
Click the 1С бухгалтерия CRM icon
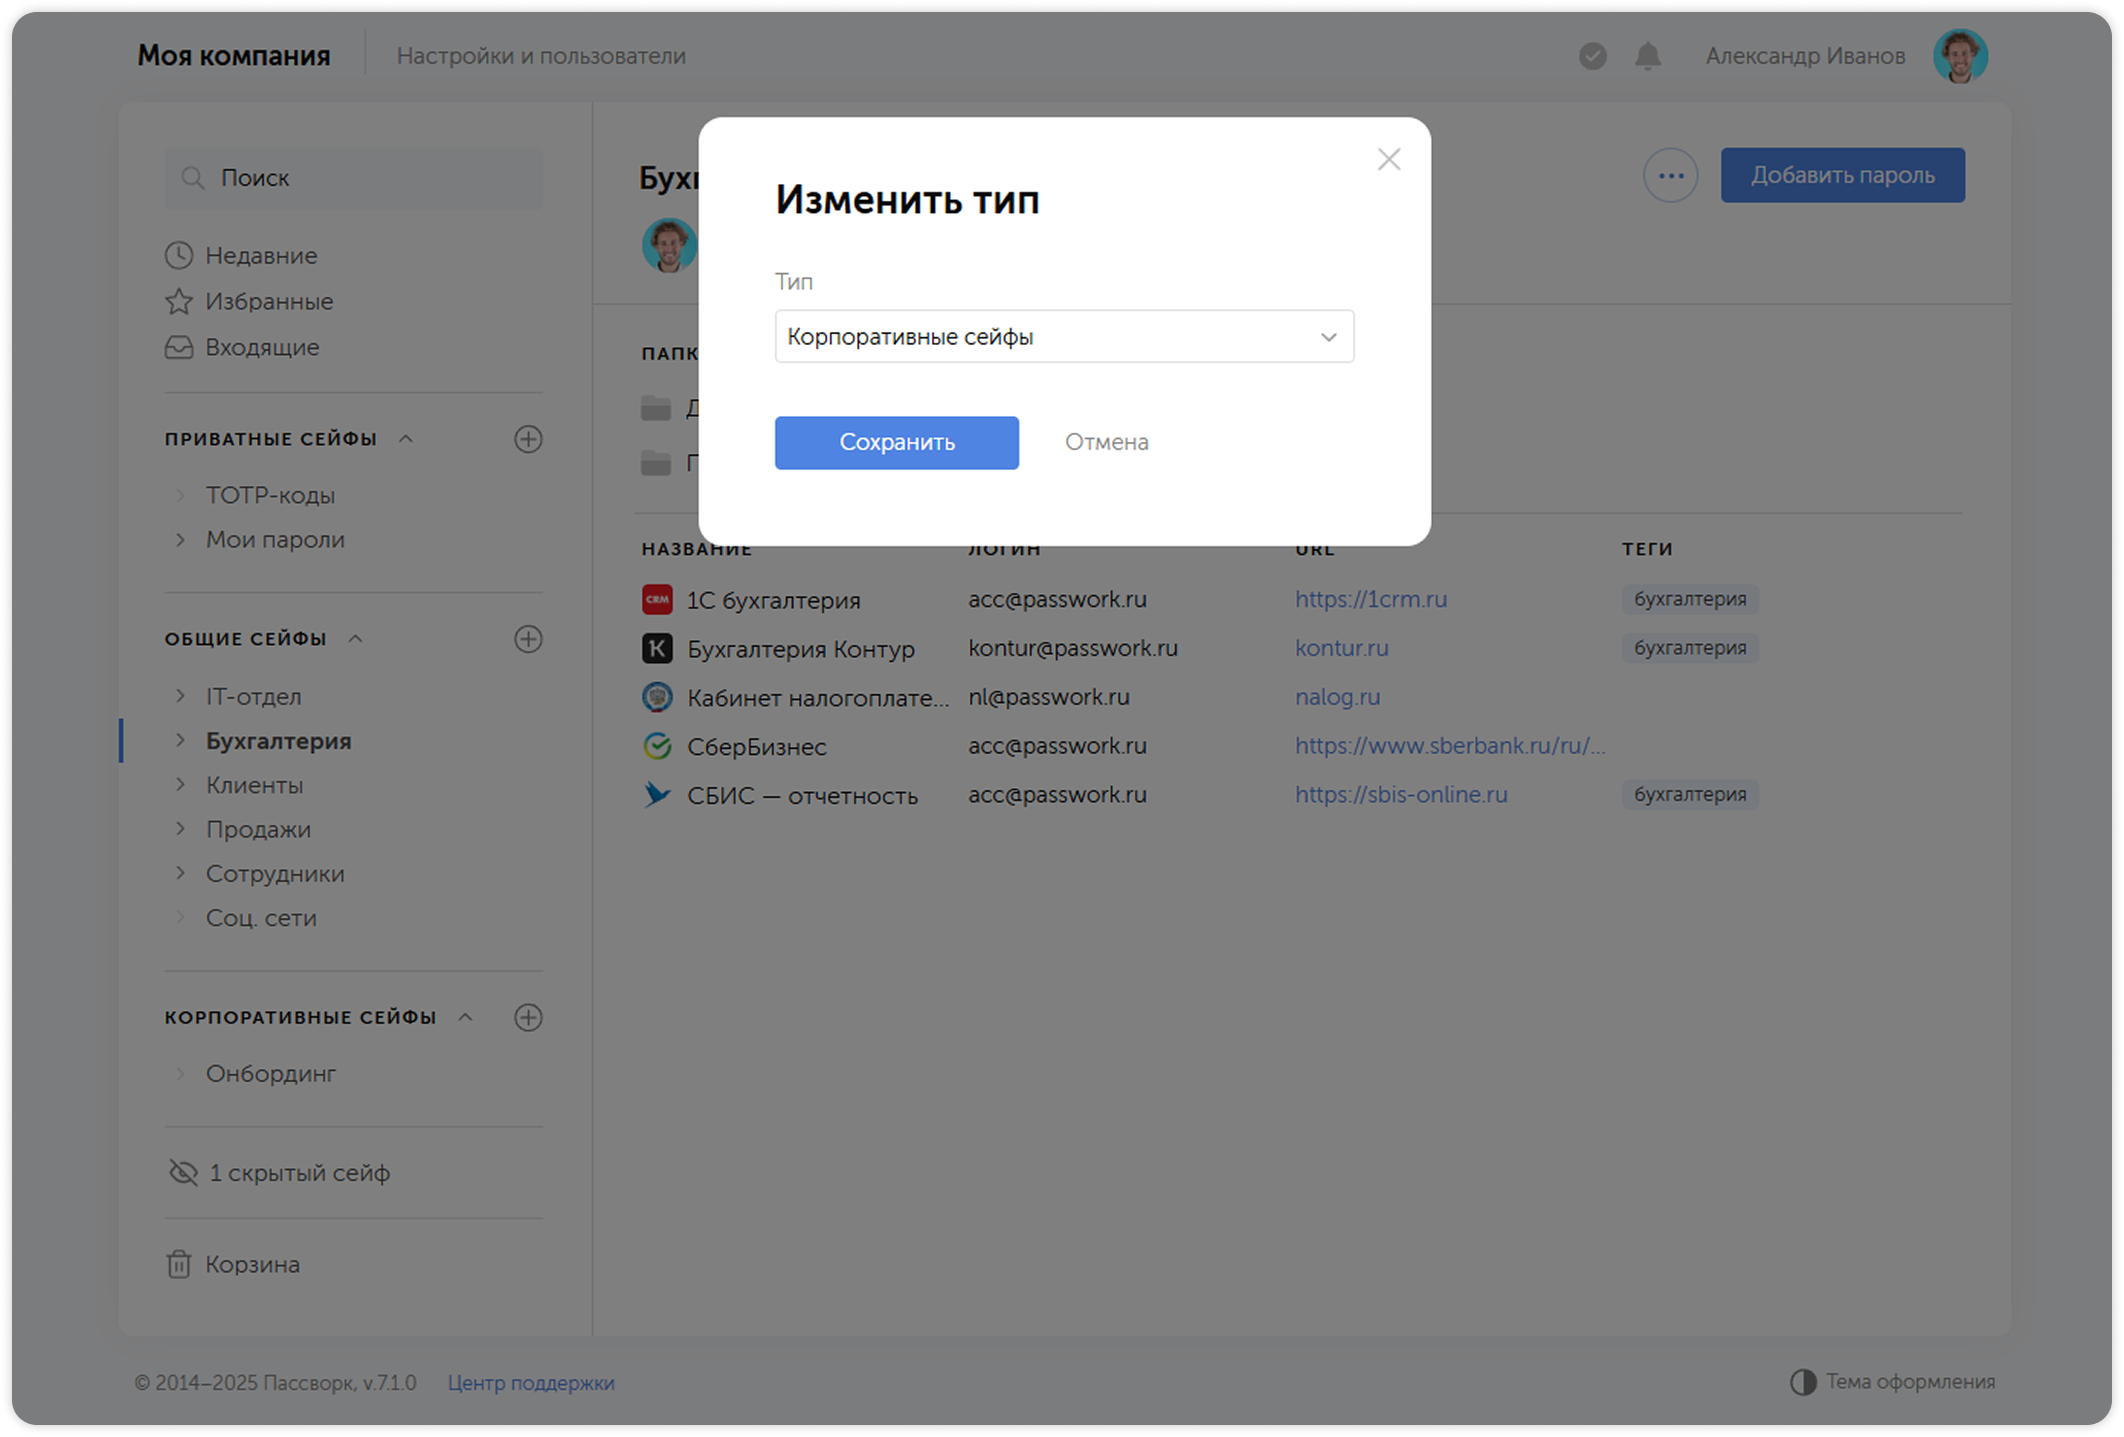657,599
